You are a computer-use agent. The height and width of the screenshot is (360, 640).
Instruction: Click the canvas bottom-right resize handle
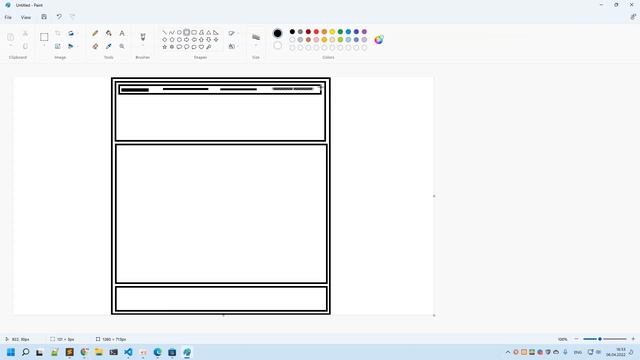click(434, 316)
